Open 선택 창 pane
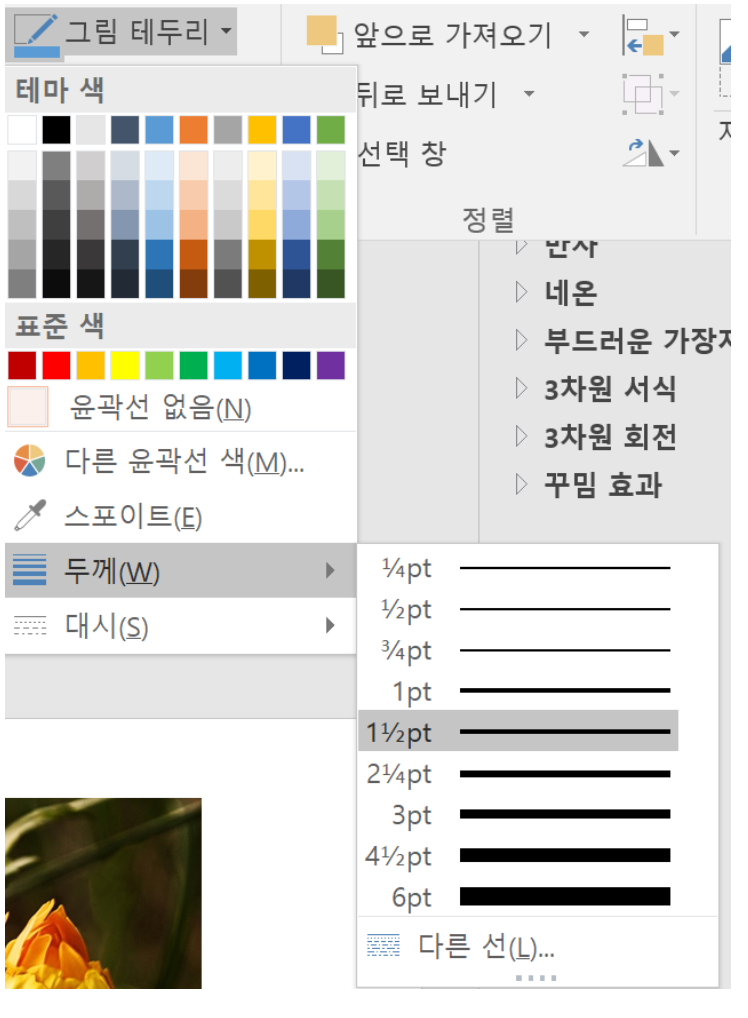Viewport: 748px width, 1018px height. (x=403, y=154)
